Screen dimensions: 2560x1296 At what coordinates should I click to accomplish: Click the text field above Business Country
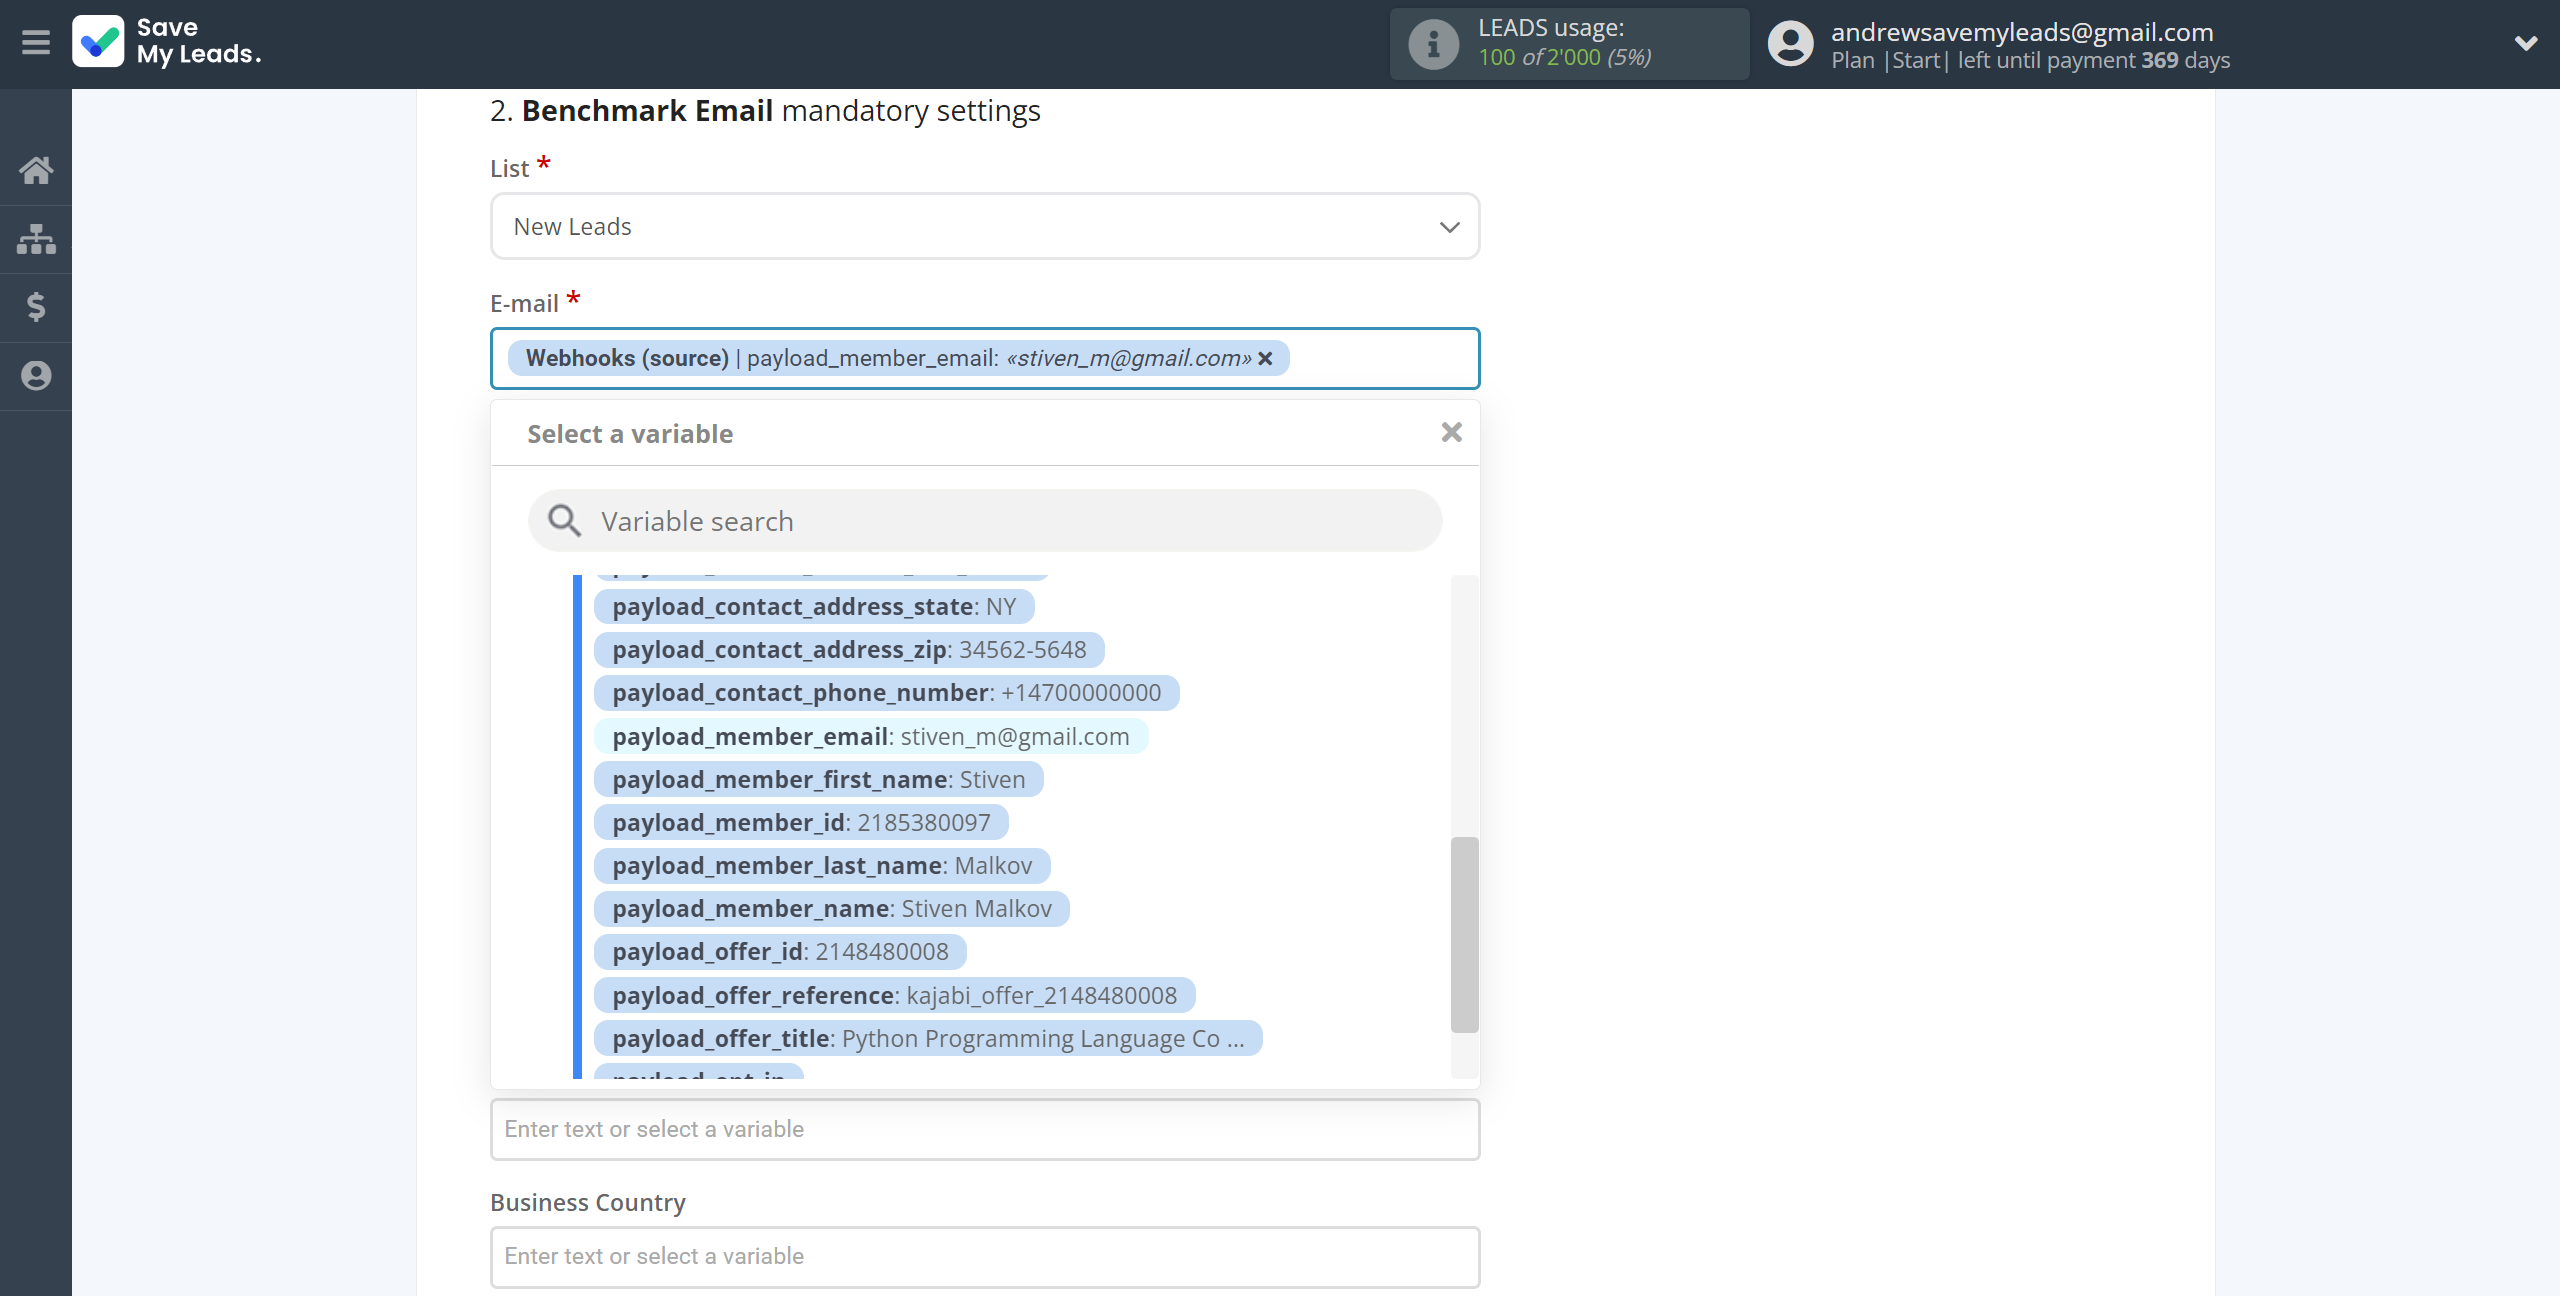[x=985, y=1130]
